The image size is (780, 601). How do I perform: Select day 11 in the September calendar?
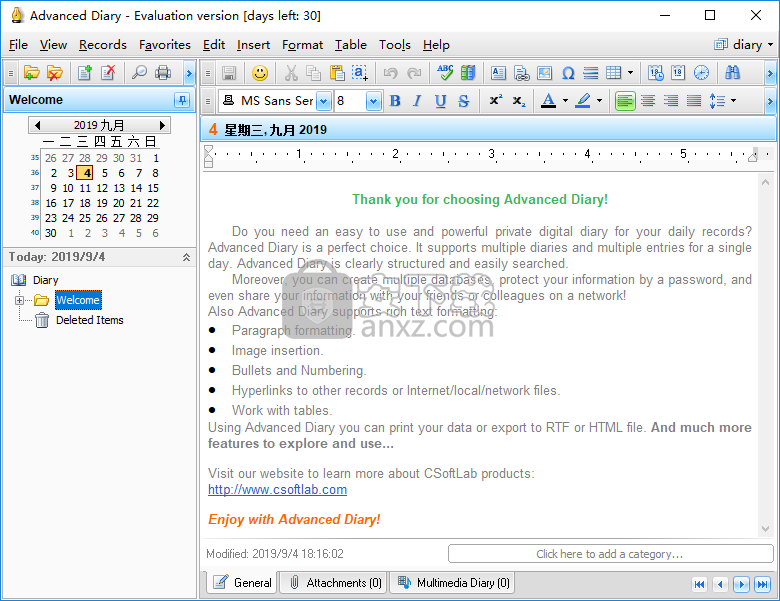(x=85, y=188)
